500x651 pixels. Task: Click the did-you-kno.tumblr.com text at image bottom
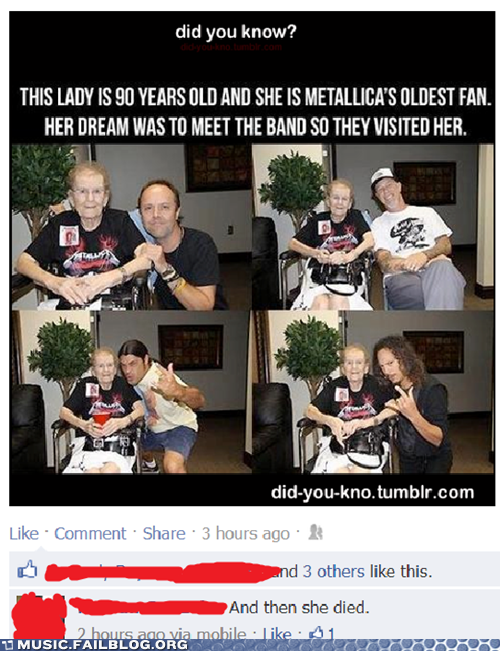tap(372, 492)
